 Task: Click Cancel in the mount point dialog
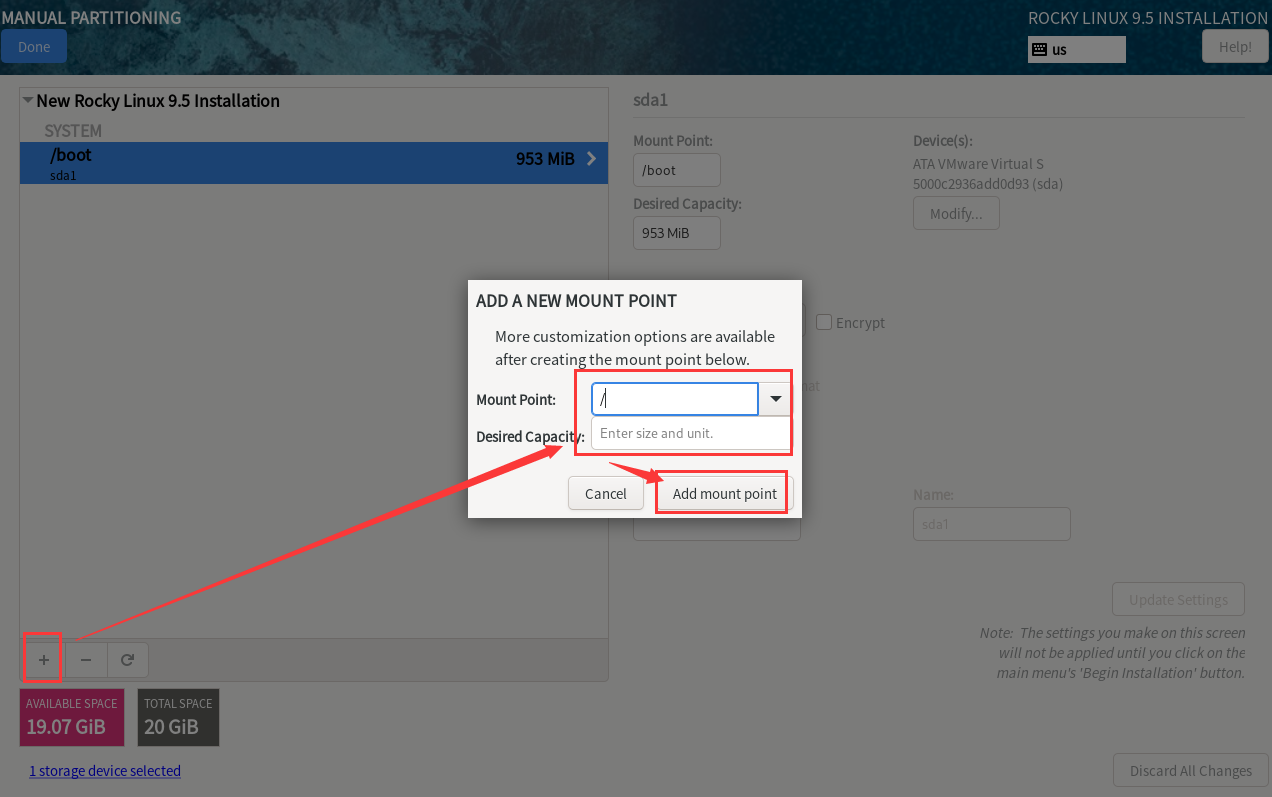click(x=606, y=493)
